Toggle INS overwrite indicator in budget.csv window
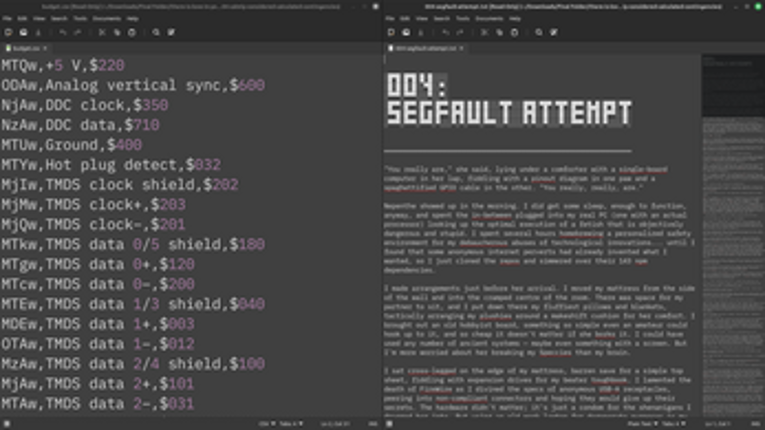Viewport: 765px width, 430px height. tap(373, 424)
